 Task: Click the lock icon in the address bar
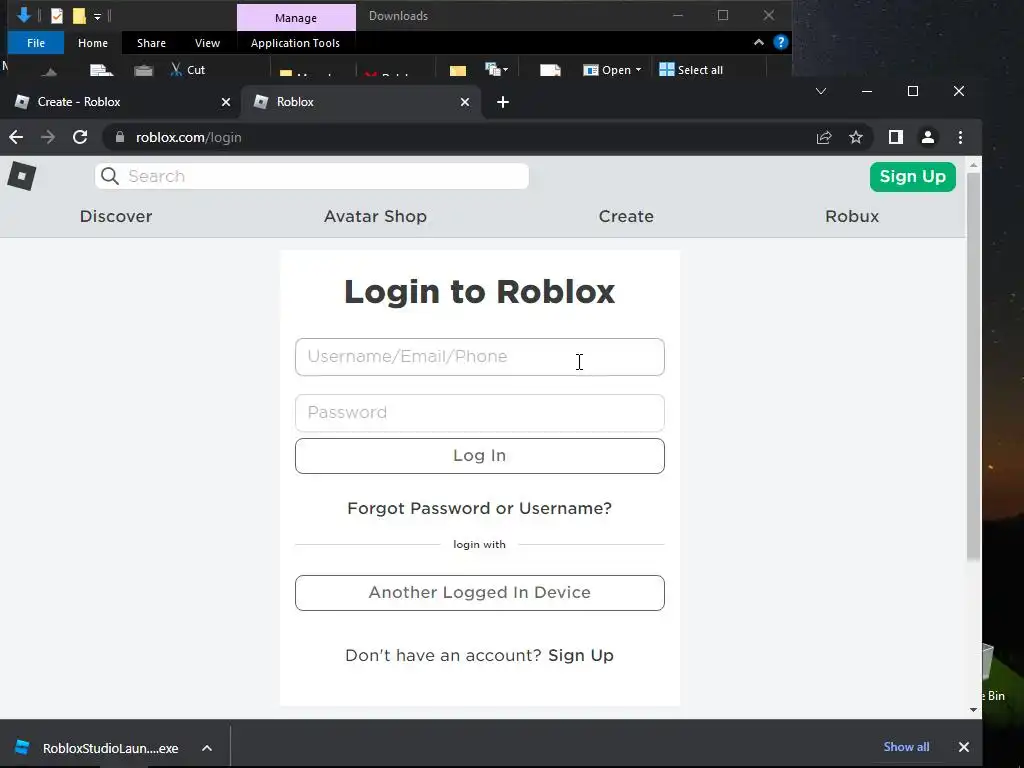[120, 137]
